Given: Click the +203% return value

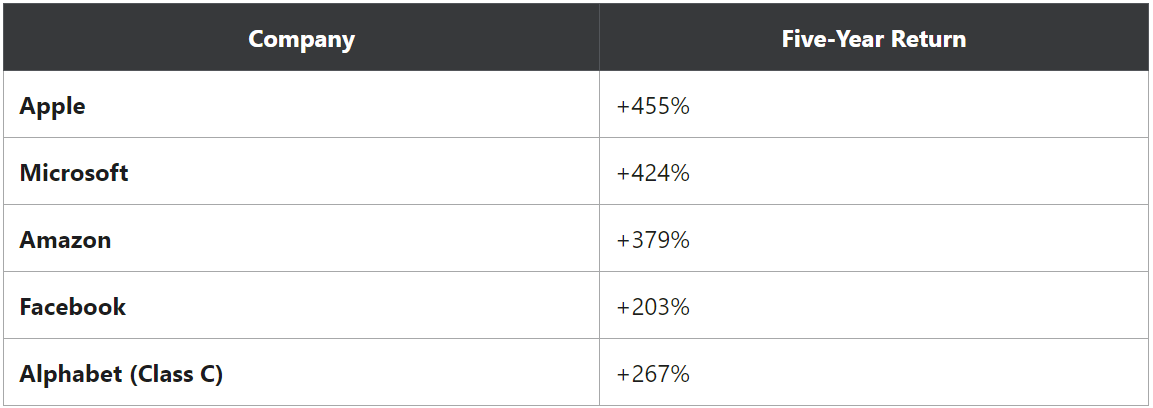Looking at the screenshot, I should coord(653,307).
